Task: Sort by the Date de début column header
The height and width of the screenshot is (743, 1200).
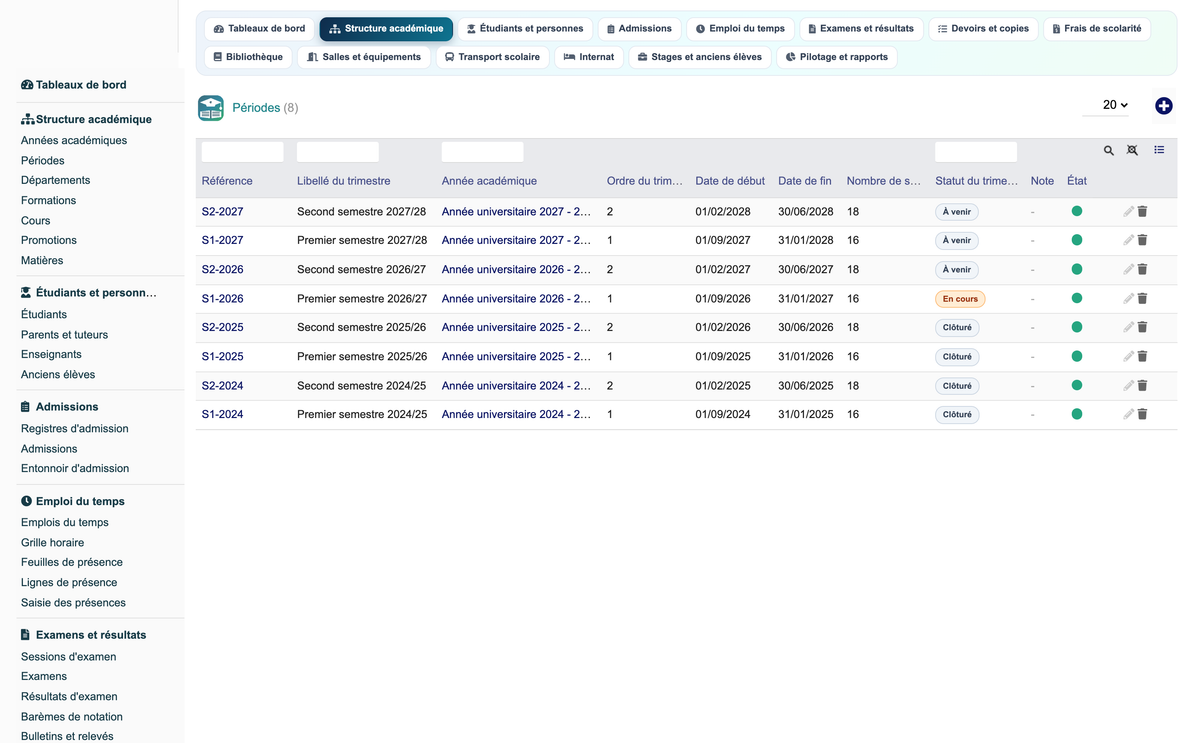Action: [730, 181]
